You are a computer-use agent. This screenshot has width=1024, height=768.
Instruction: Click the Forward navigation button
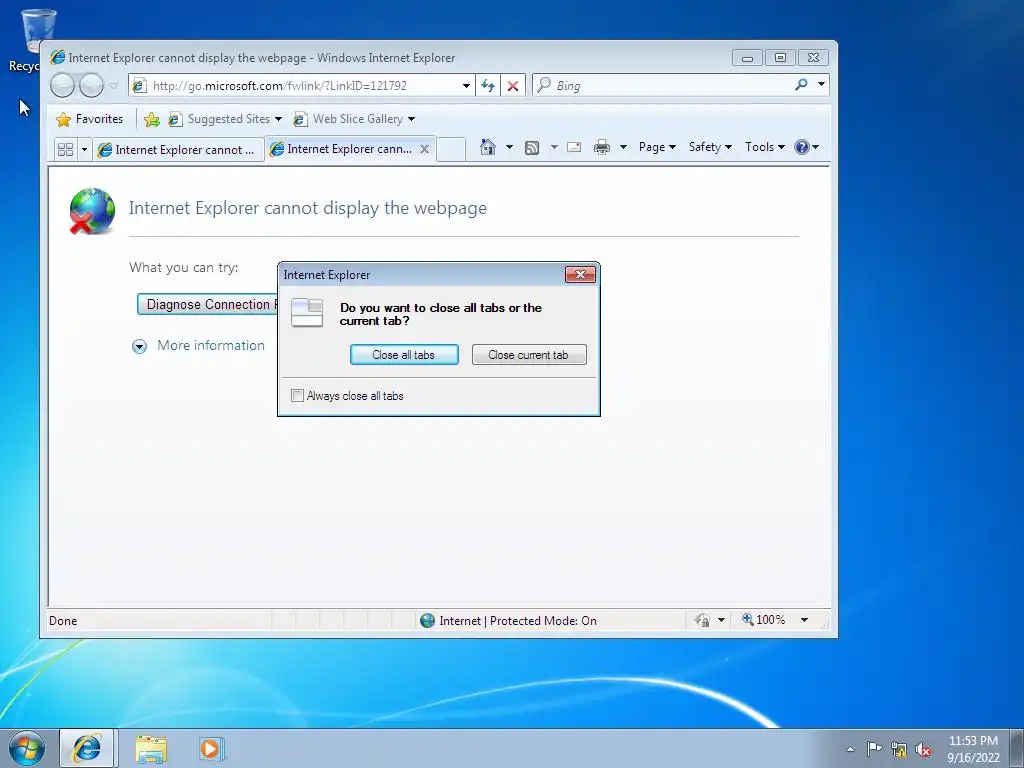pyautogui.click(x=91, y=85)
